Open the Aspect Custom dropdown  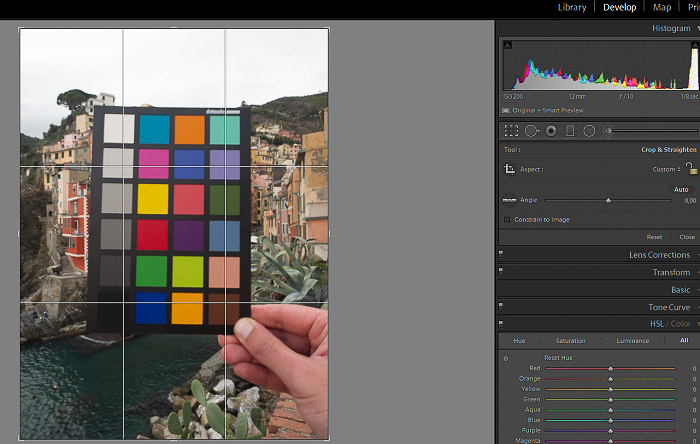click(x=666, y=169)
